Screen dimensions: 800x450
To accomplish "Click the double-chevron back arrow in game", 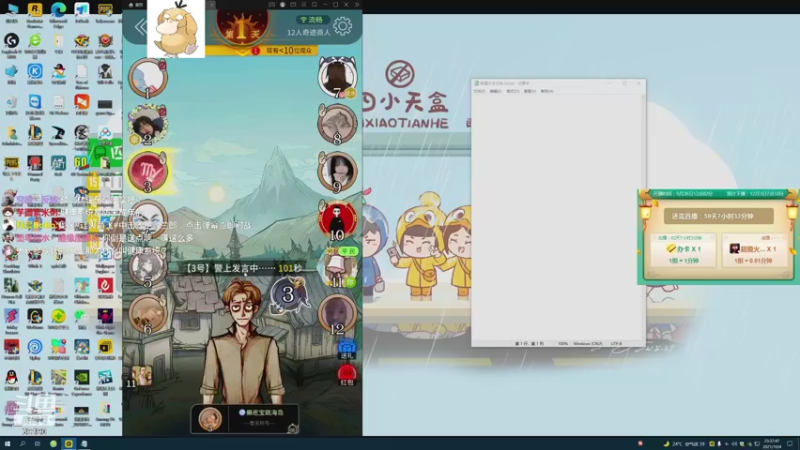I will pos(140,27).
